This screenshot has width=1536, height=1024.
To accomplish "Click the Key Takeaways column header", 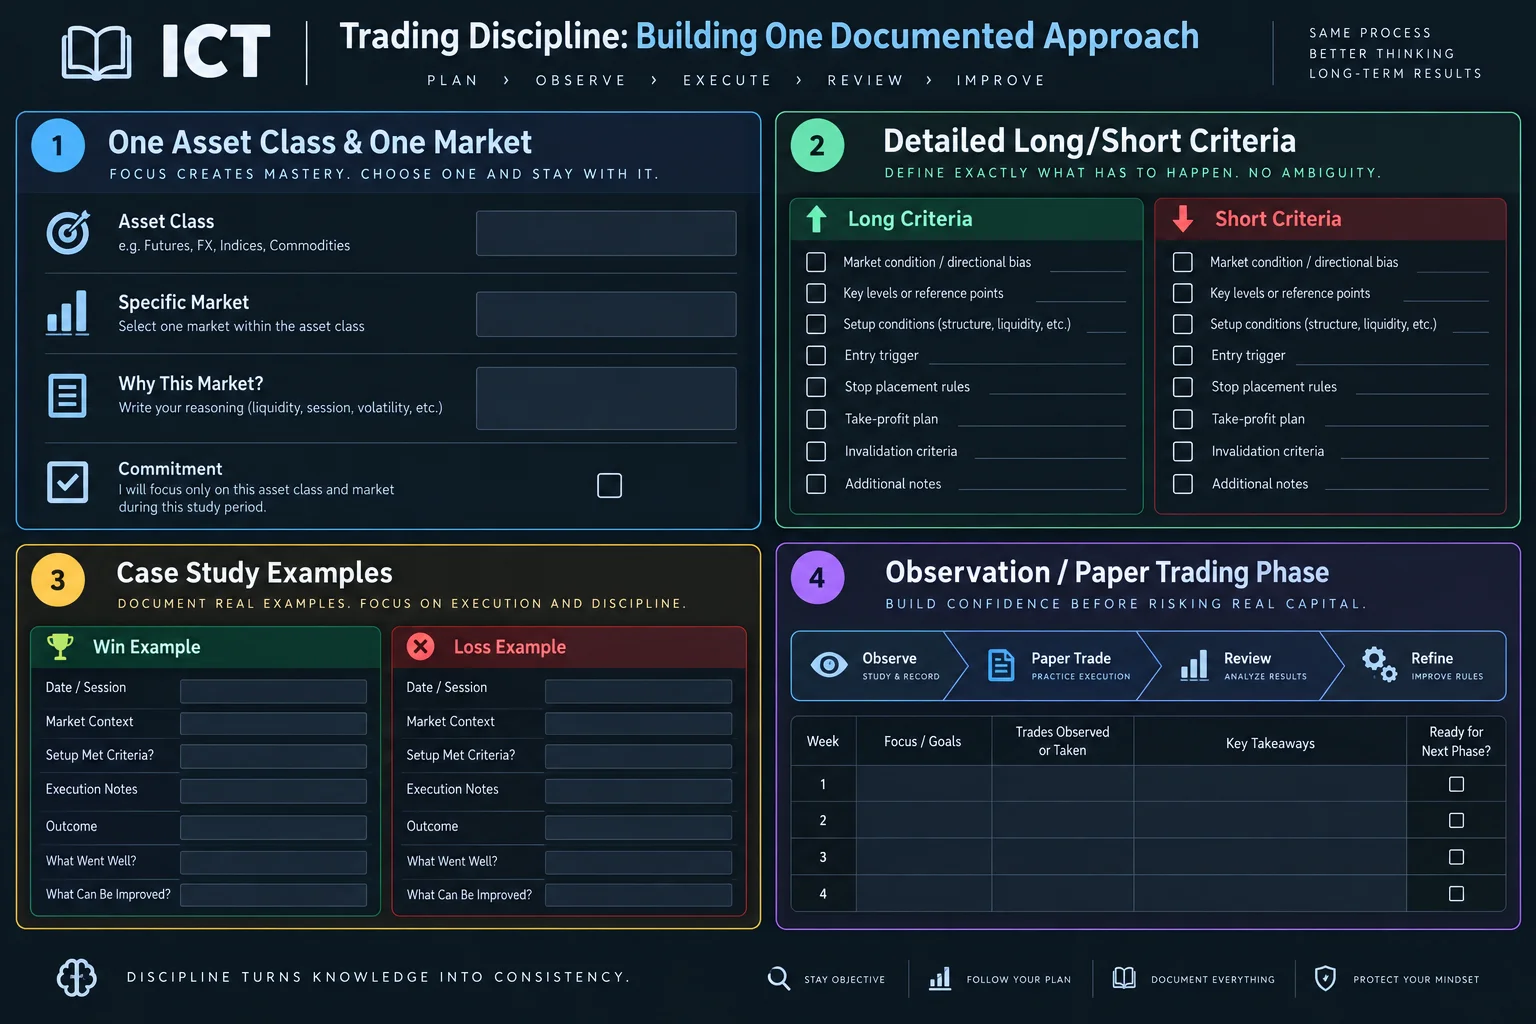I will (x=1270, y=743).
